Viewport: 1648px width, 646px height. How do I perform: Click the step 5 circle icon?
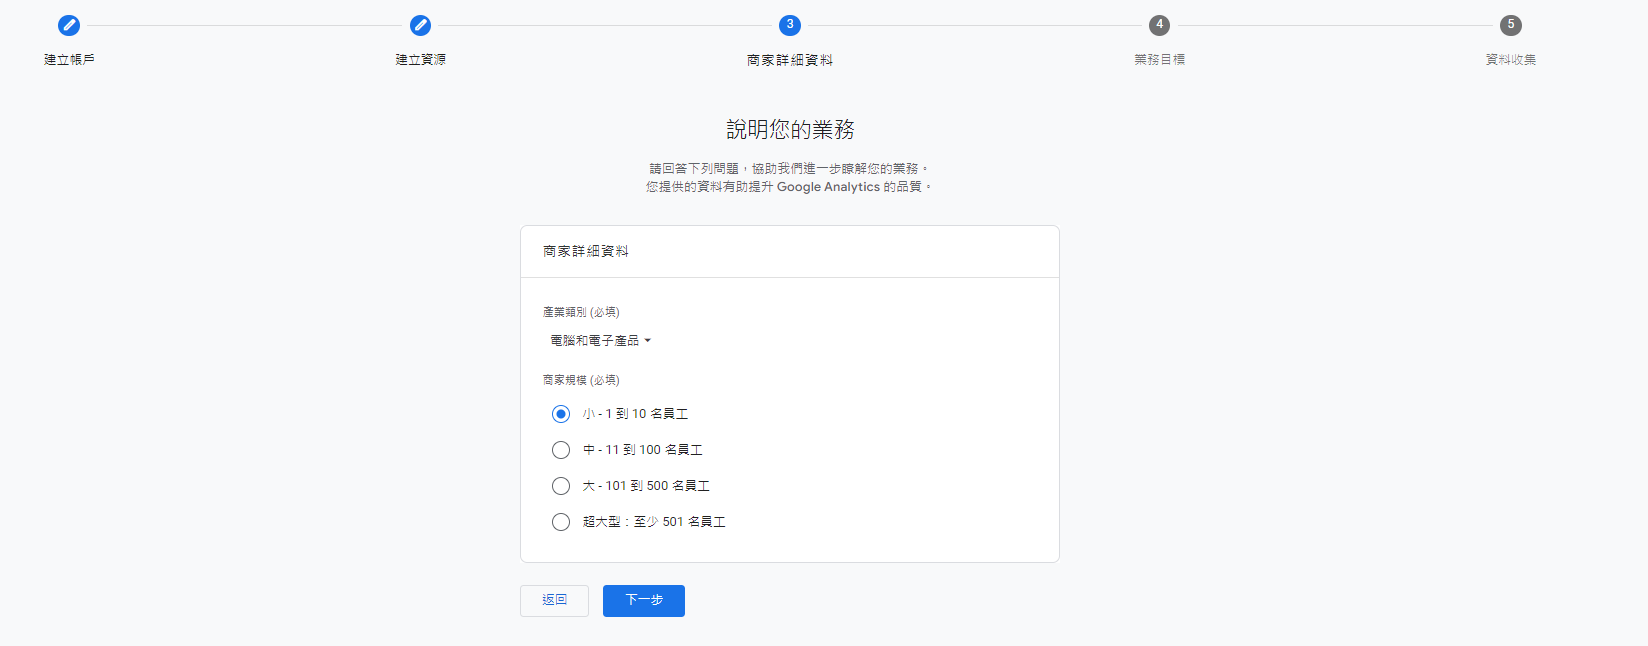point(1510,25)
